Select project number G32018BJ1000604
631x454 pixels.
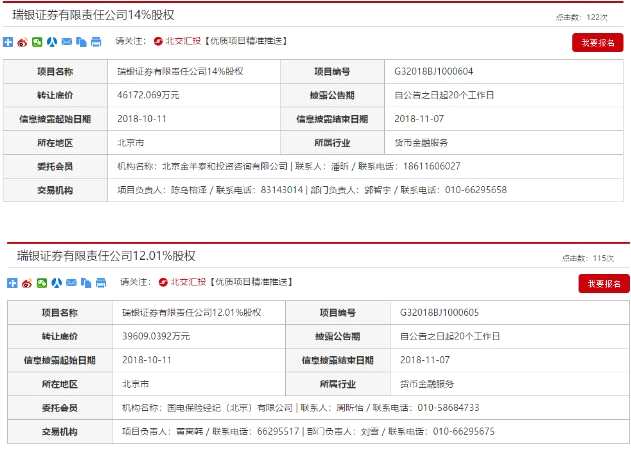click(434, 72)
